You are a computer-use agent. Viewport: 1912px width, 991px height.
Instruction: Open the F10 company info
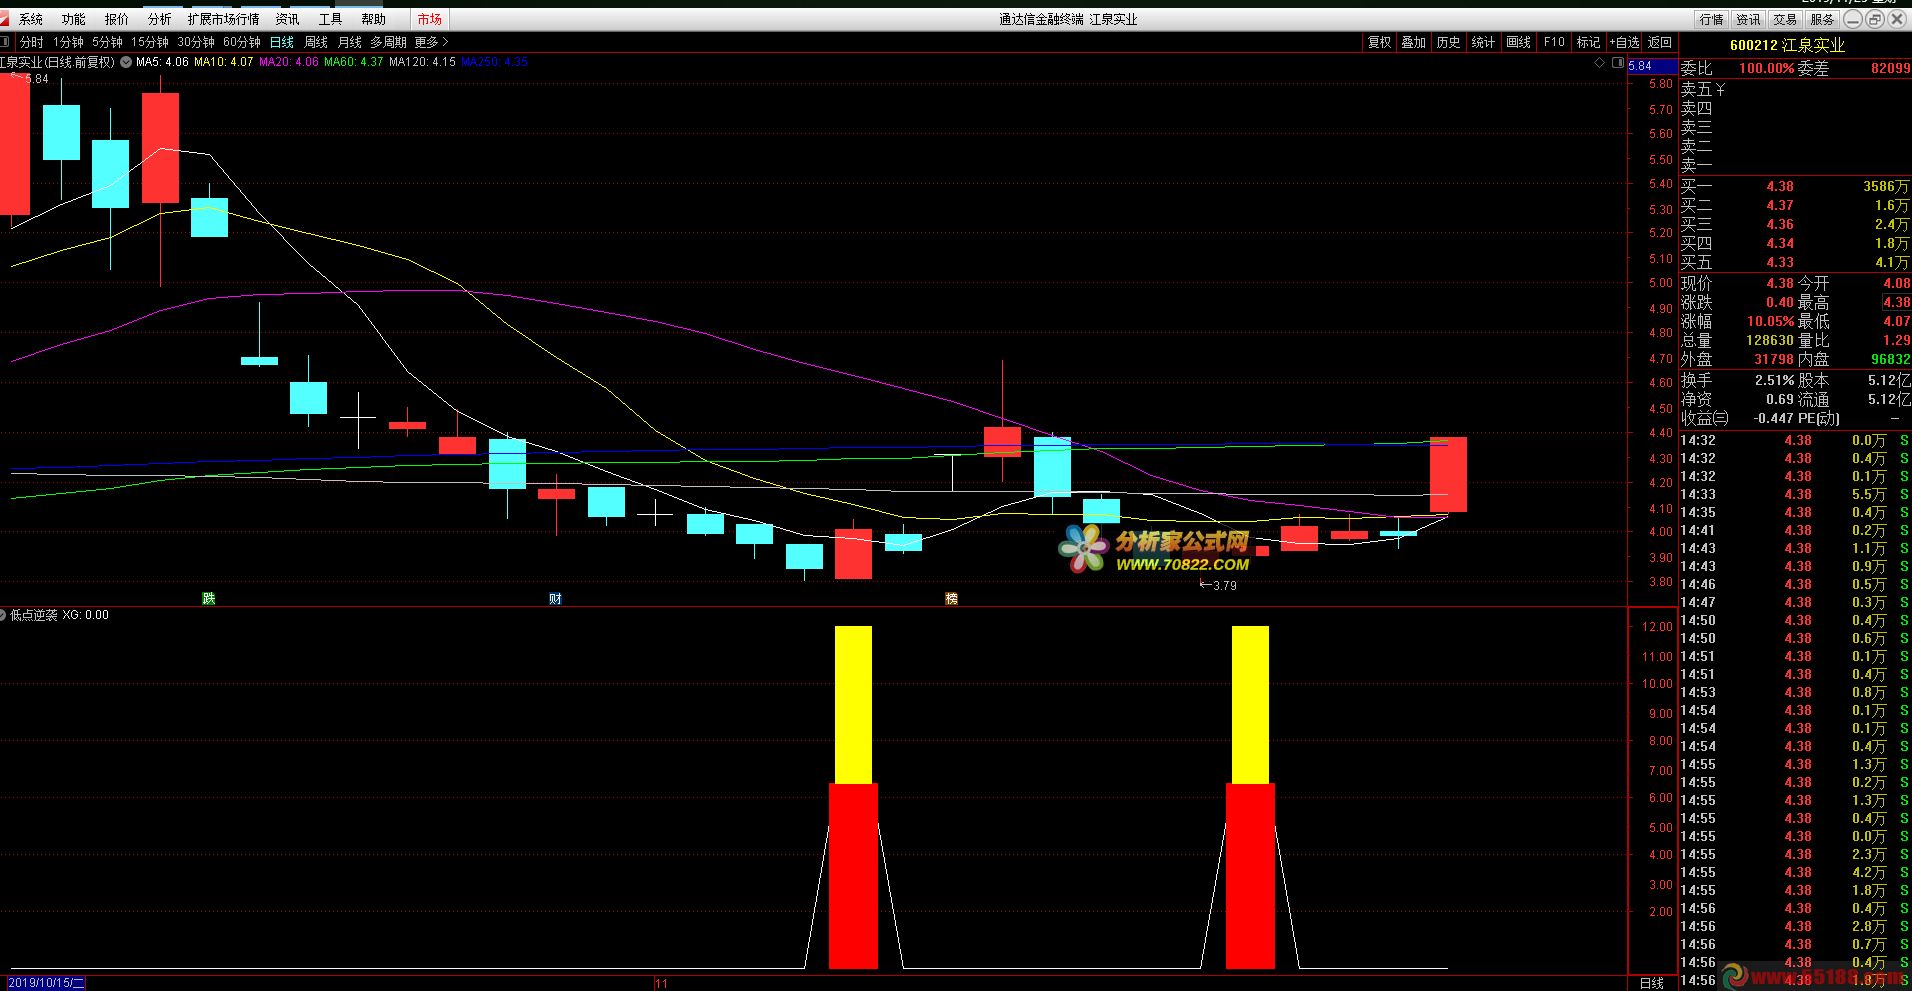1554,42
